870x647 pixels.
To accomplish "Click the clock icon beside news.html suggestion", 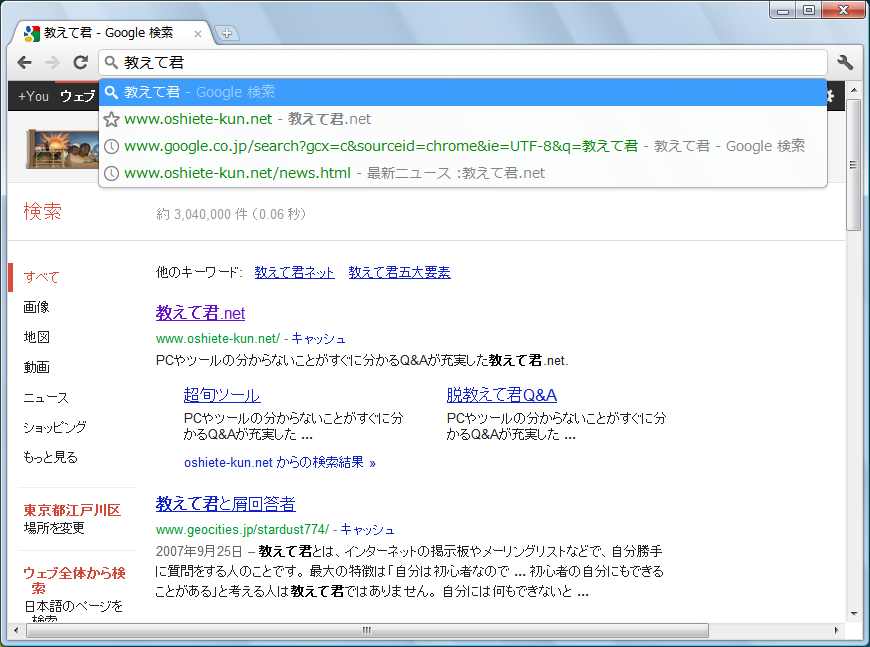I will coord(112,173).
